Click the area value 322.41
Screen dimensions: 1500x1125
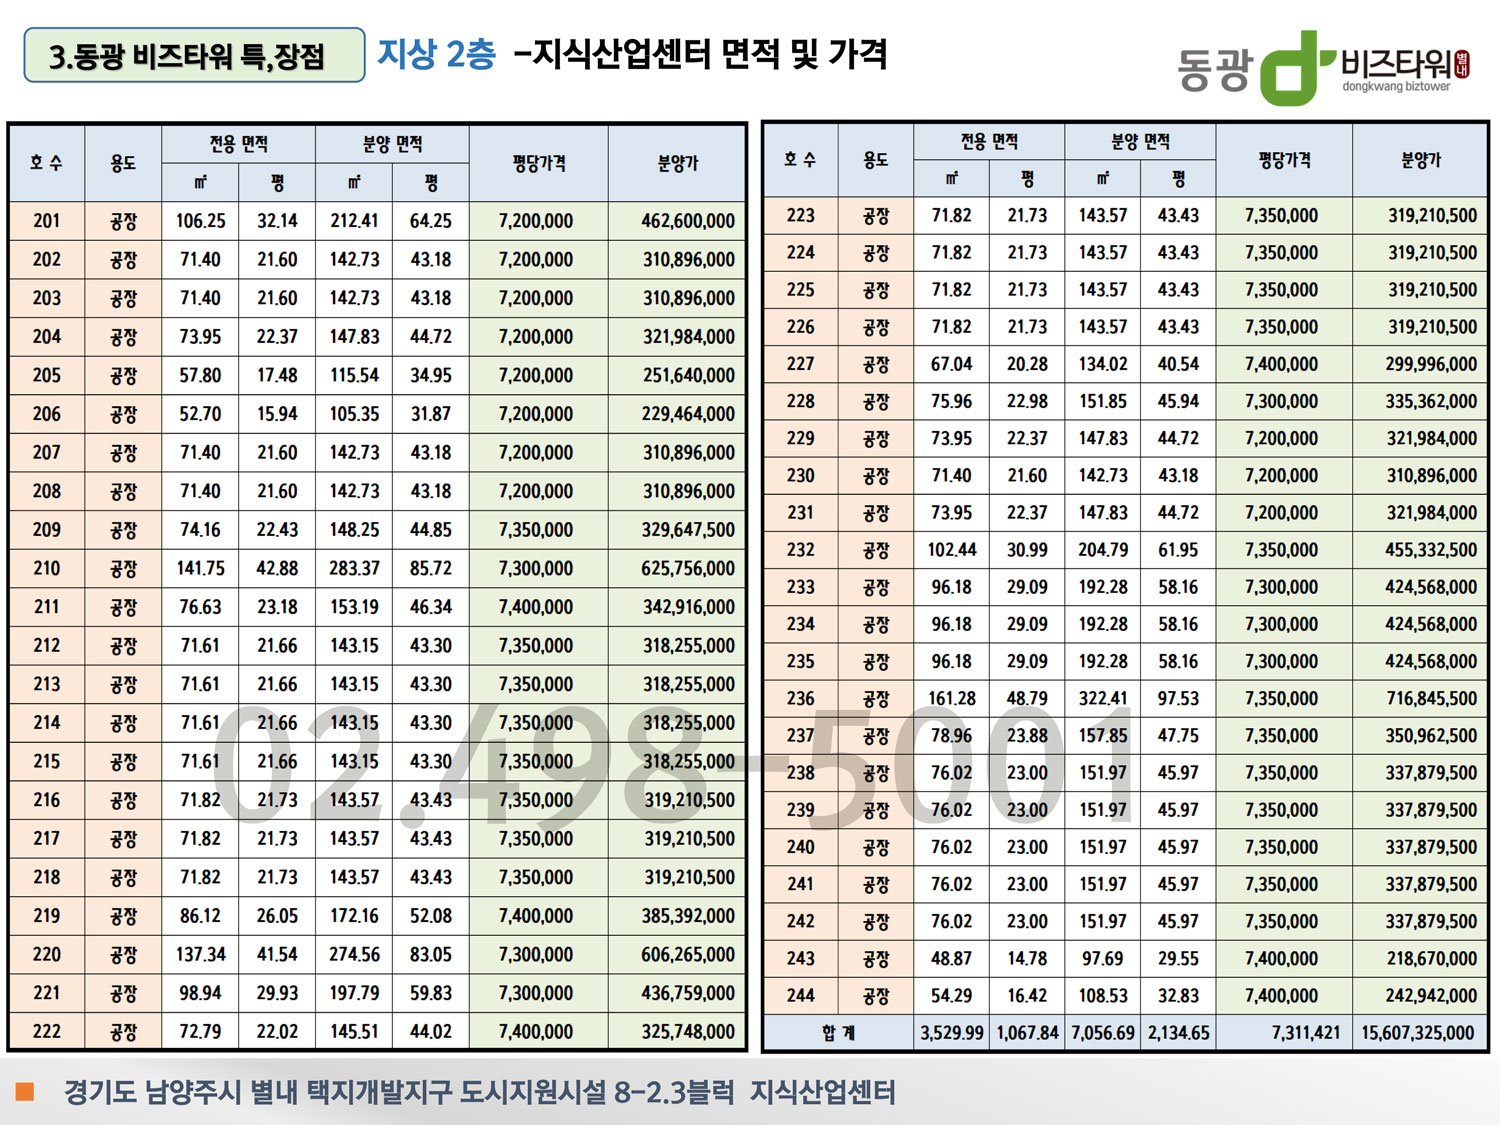point(1103,698)
